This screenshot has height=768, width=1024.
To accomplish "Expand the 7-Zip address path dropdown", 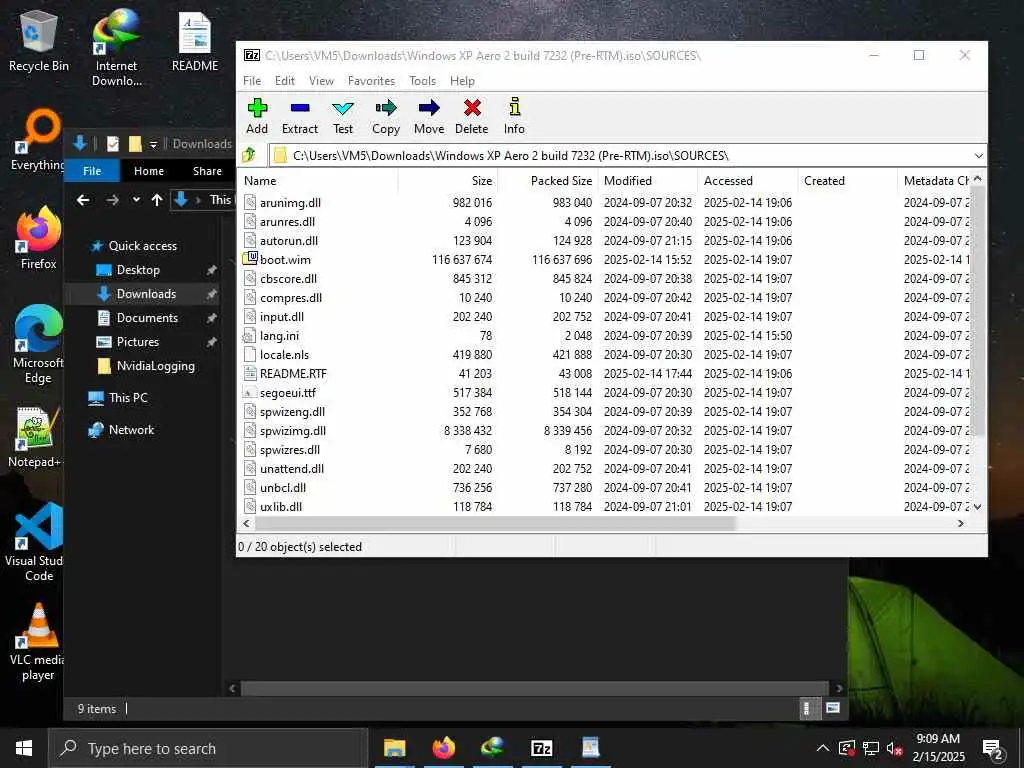I will point(978,155).
